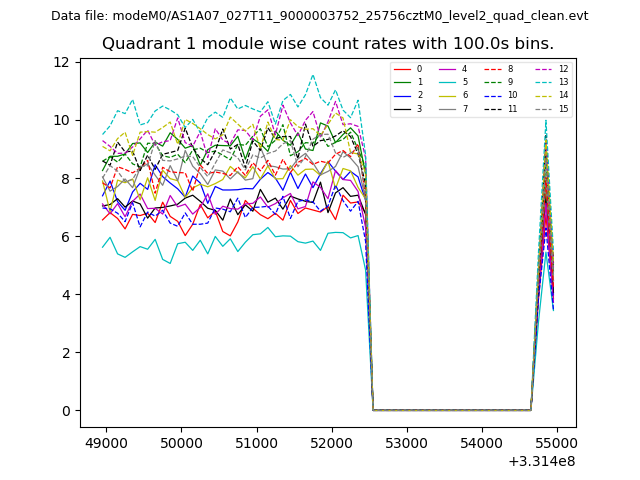Click the cyan solid legend line for module 5
Screen dimensions: 640x480
(446, 82)
